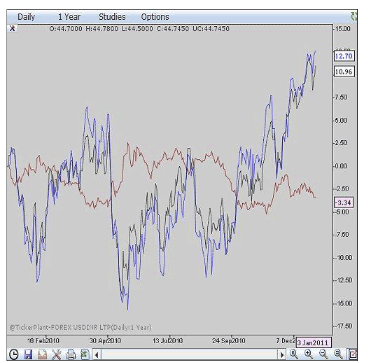Click the 13 Jul 2010 axis date
Viewport: 381px width, 363px height.
click(x=168, y=341)
